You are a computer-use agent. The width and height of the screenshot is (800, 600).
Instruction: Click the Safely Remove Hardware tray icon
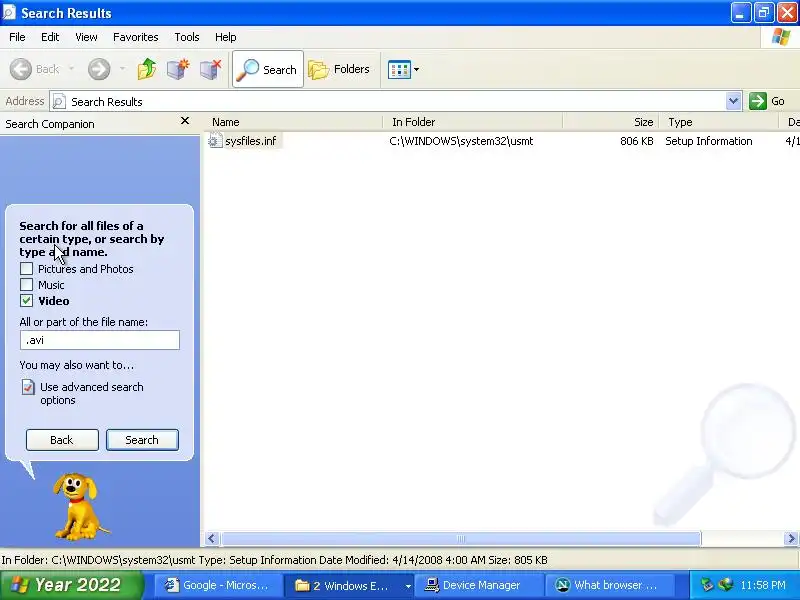click(x=707, y=585)
